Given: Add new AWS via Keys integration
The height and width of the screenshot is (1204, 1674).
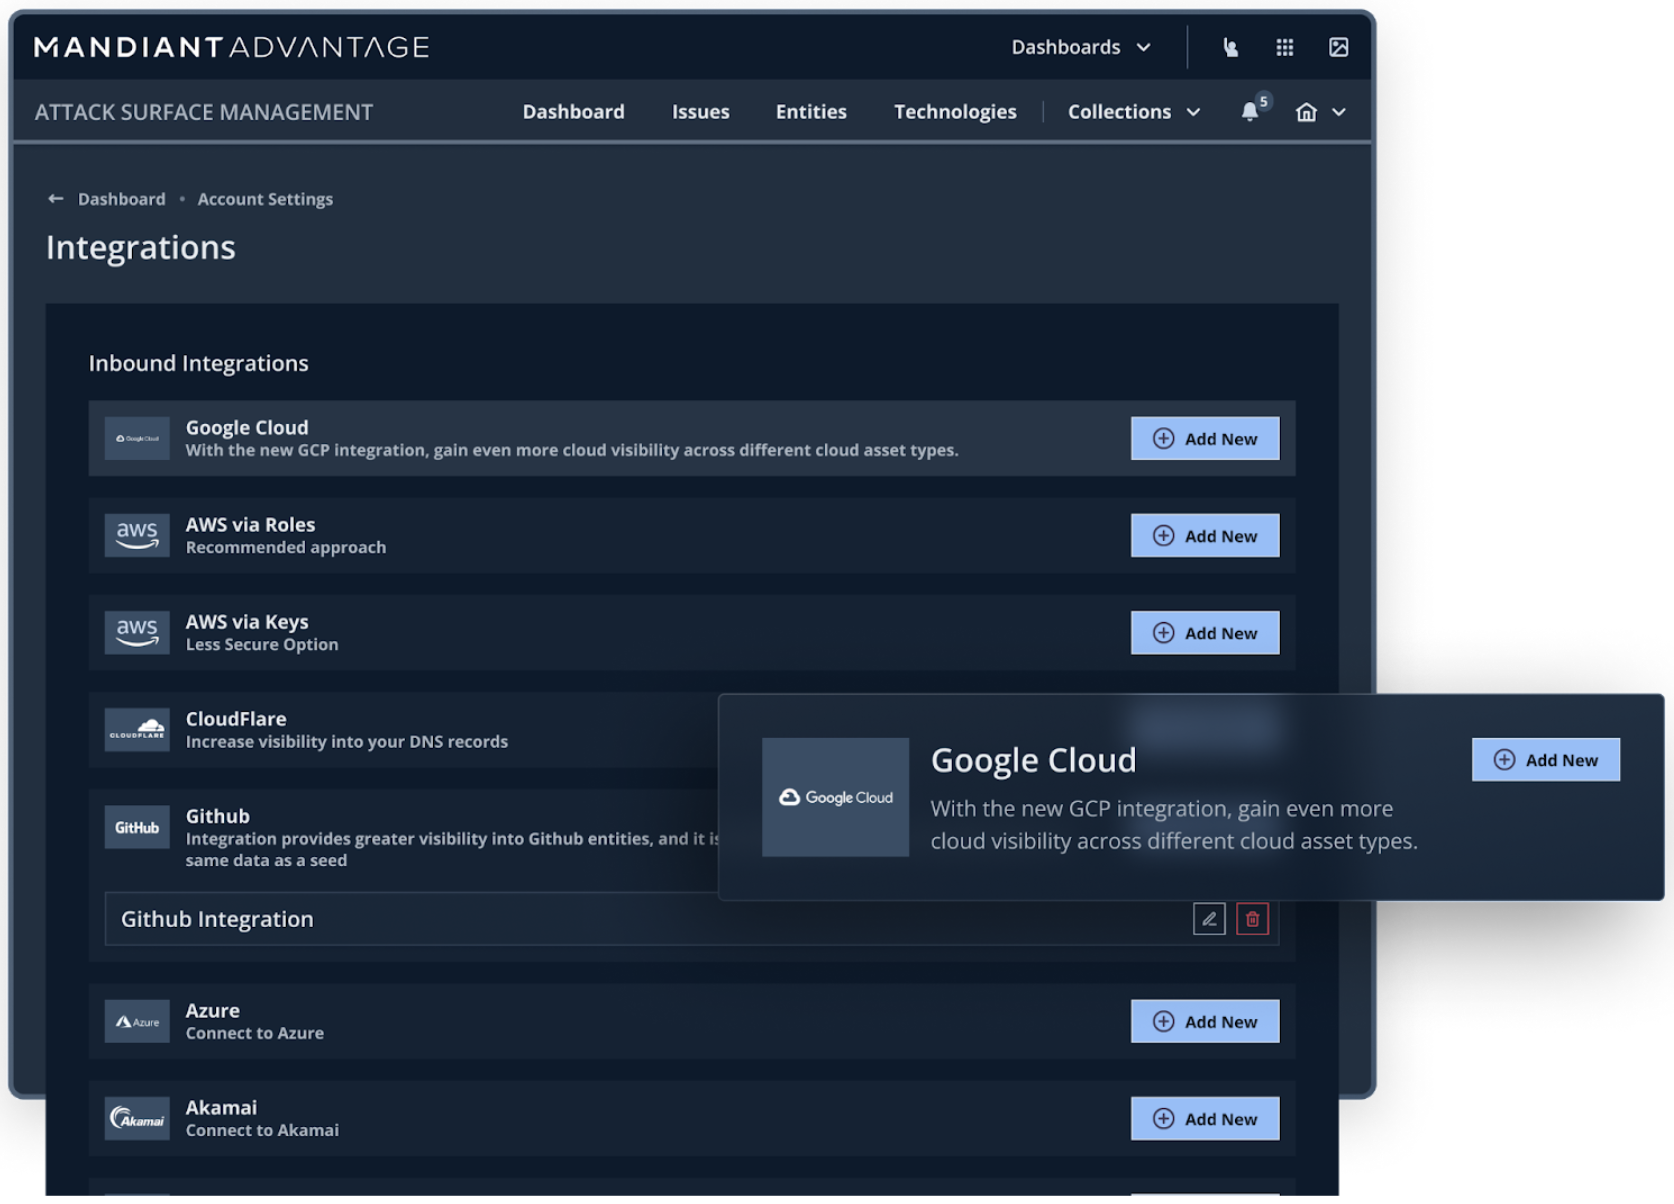Looking at the screenshot, I should (x=1205, y=633).
